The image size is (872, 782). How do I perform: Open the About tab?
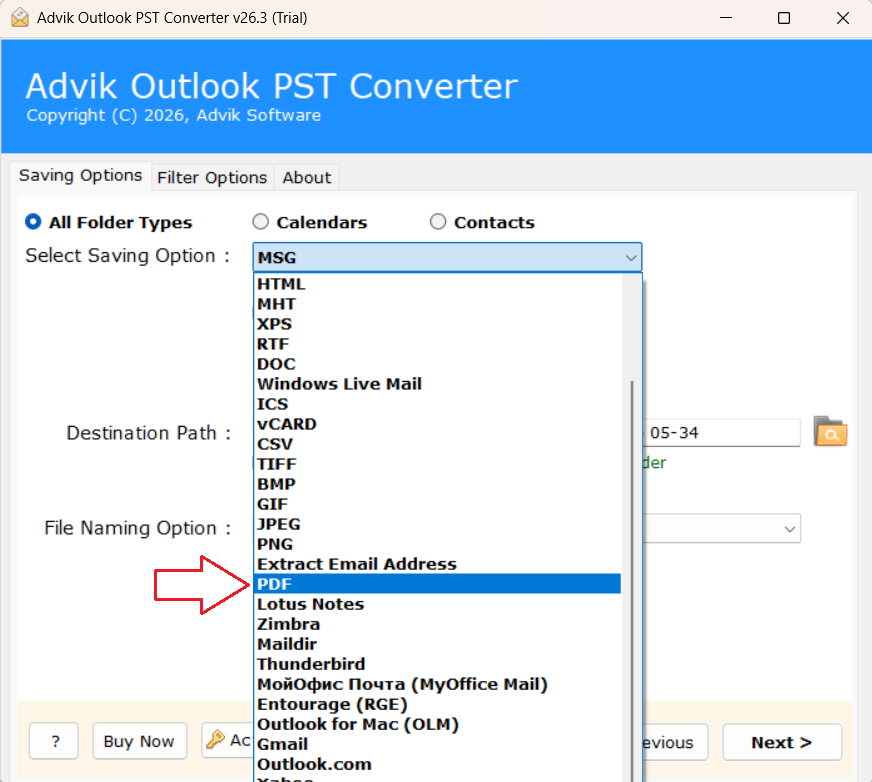point(306,177)
